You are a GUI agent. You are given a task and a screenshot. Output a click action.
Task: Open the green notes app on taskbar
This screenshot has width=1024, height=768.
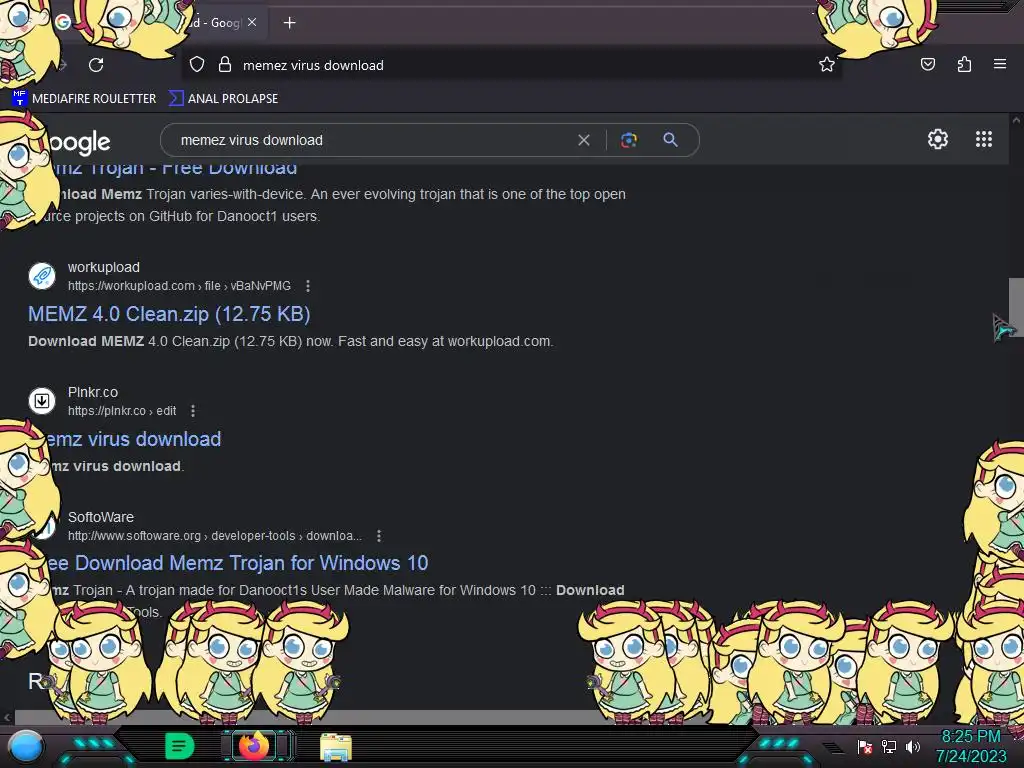click(x=179, y=746)
